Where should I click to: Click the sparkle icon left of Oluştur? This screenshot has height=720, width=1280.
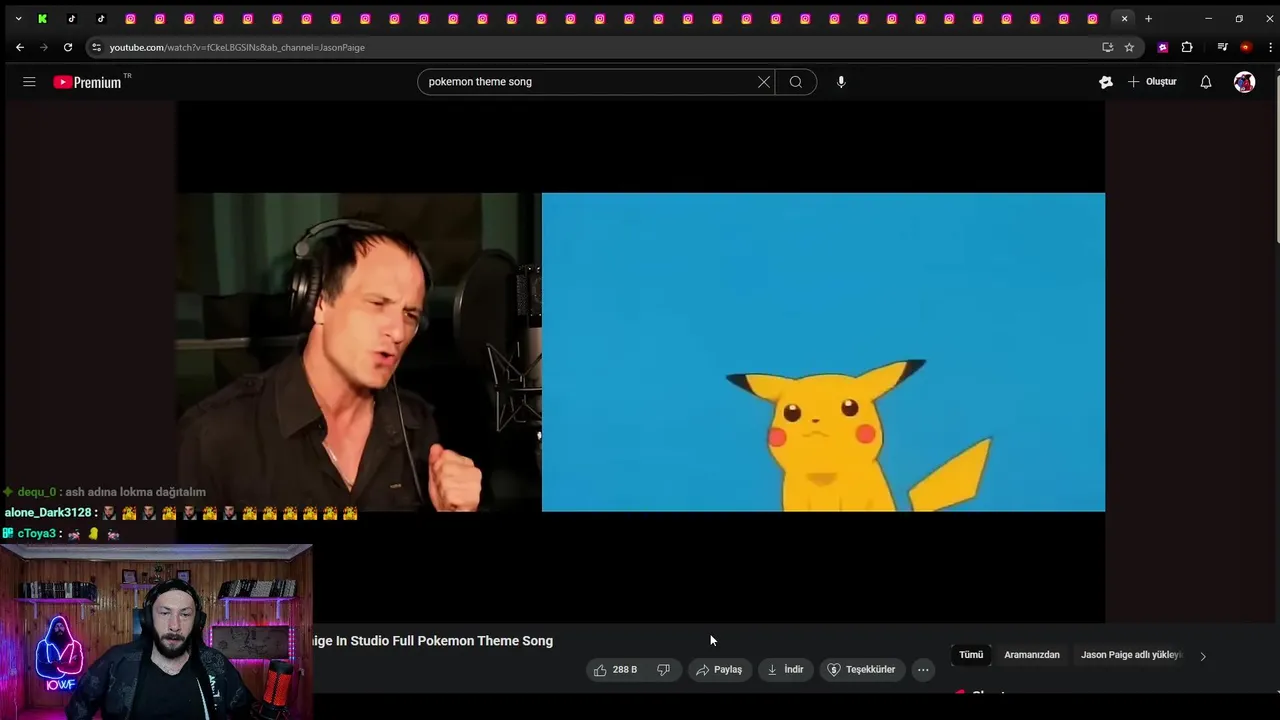point(1106,82)
